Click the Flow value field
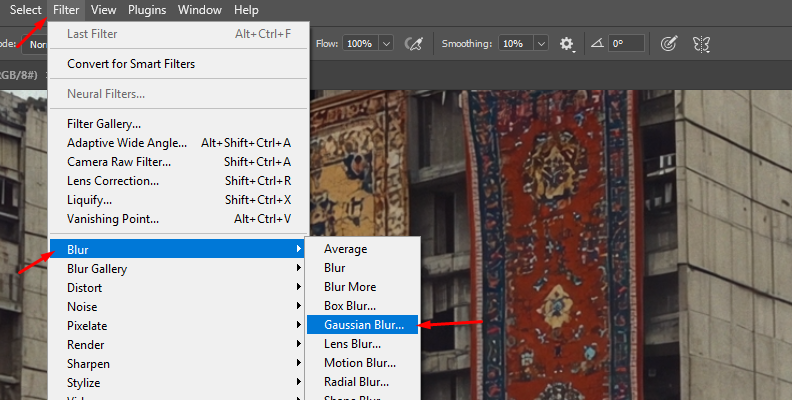Screen dimensions: 792x400 click(360, 44)
